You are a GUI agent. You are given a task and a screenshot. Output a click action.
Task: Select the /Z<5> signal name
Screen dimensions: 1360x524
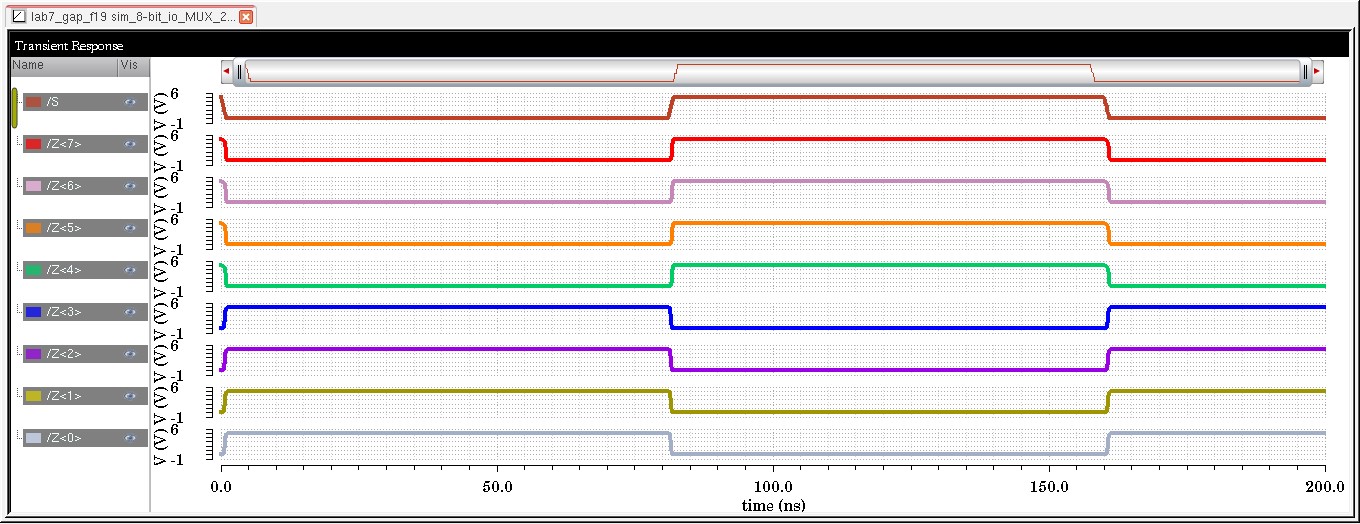pos(63,228)
